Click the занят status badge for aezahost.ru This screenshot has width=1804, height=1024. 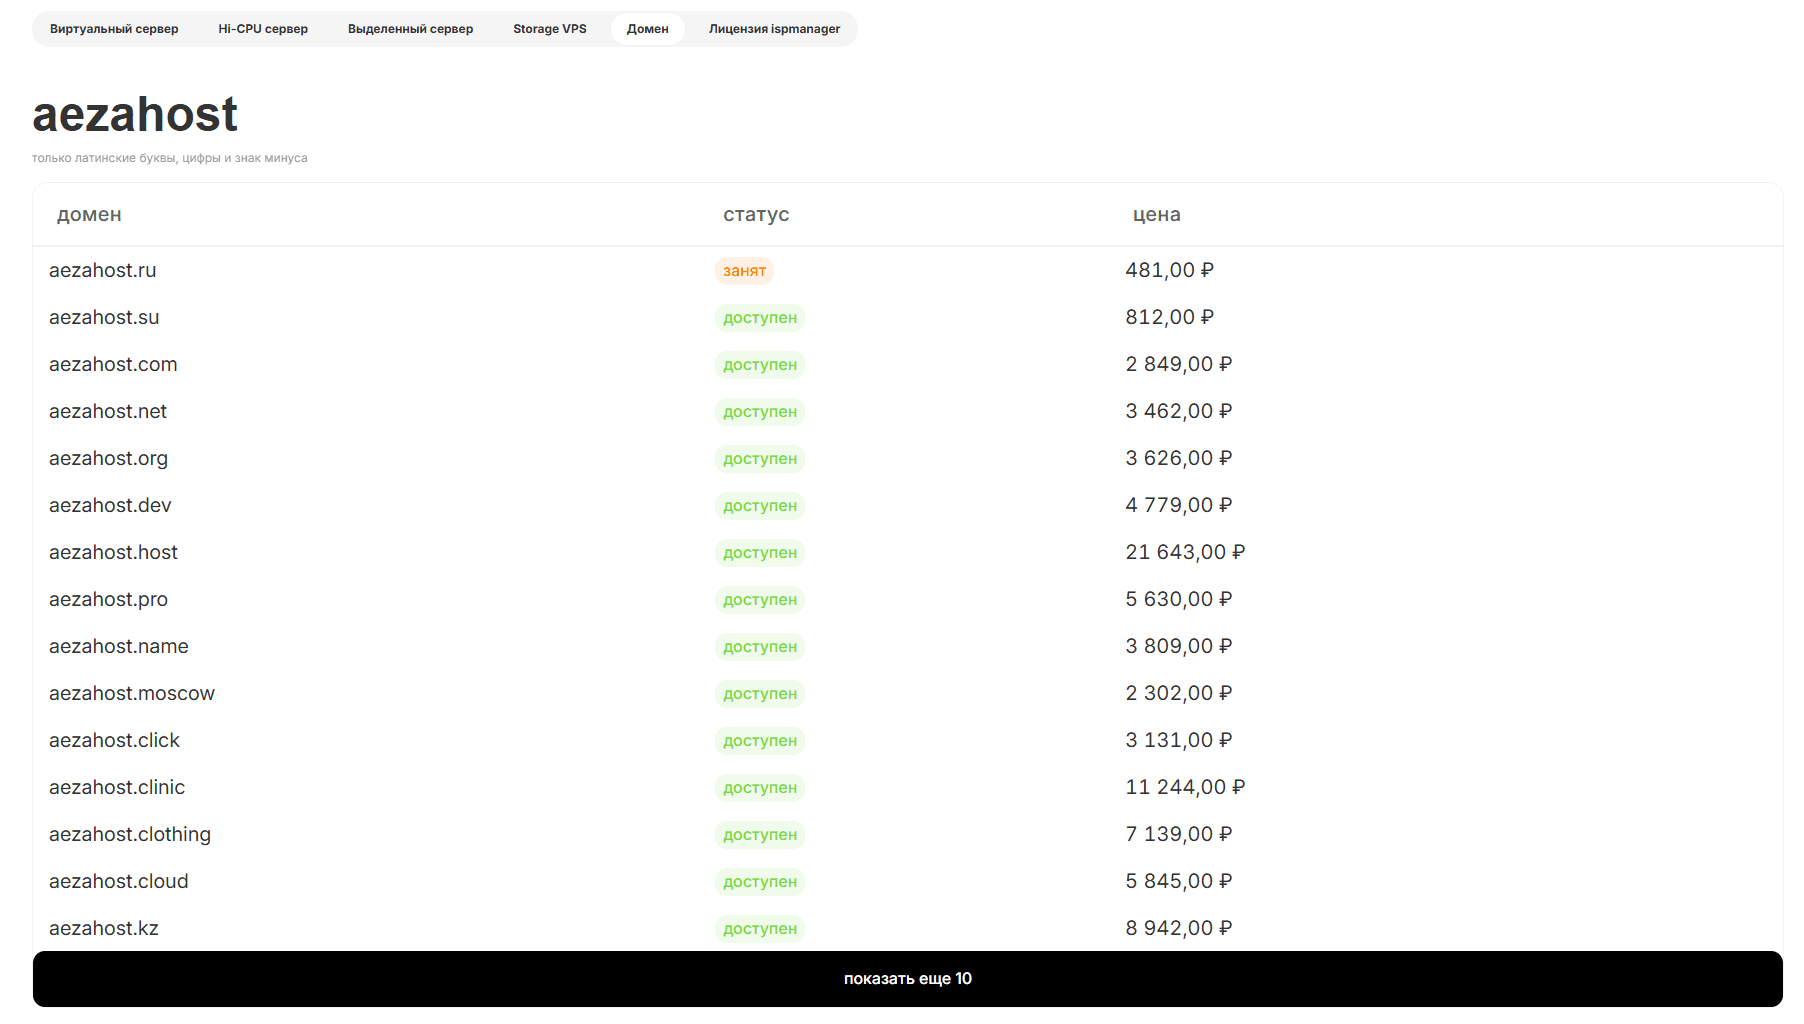[744, 271]
